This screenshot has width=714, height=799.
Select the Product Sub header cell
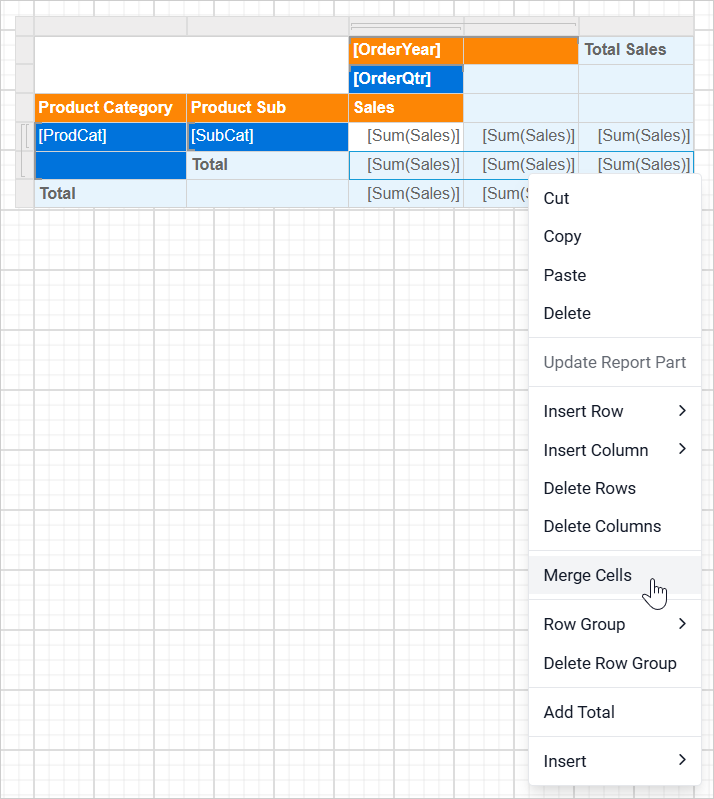pyautogui.click(x=268, y=108)
